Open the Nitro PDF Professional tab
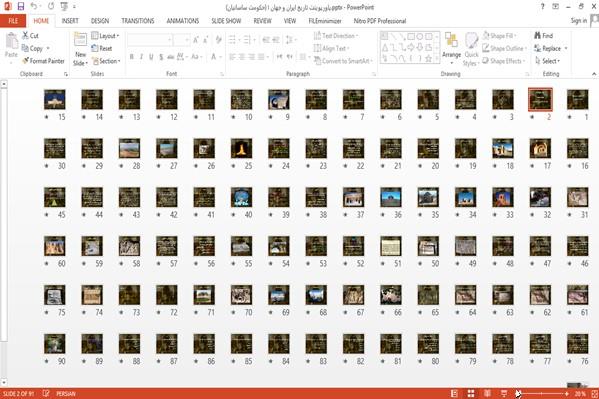The height and width of the screenshot is (399, 599). tap(379, 21)
